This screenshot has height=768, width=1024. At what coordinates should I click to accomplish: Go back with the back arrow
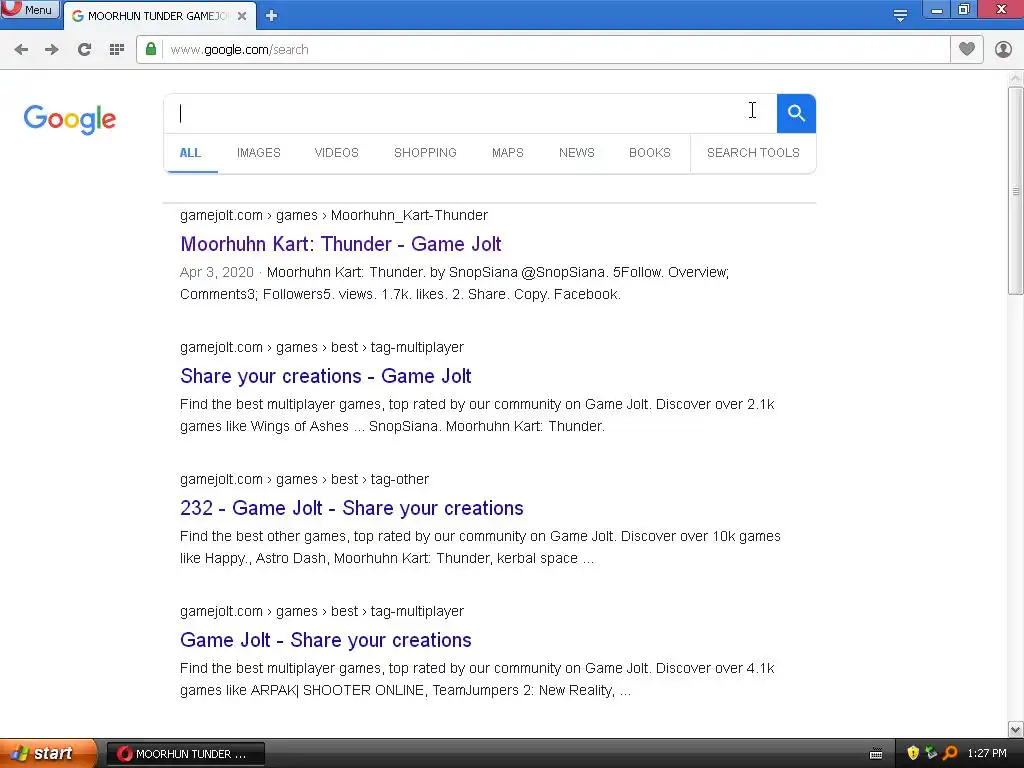tap(21, 50)
